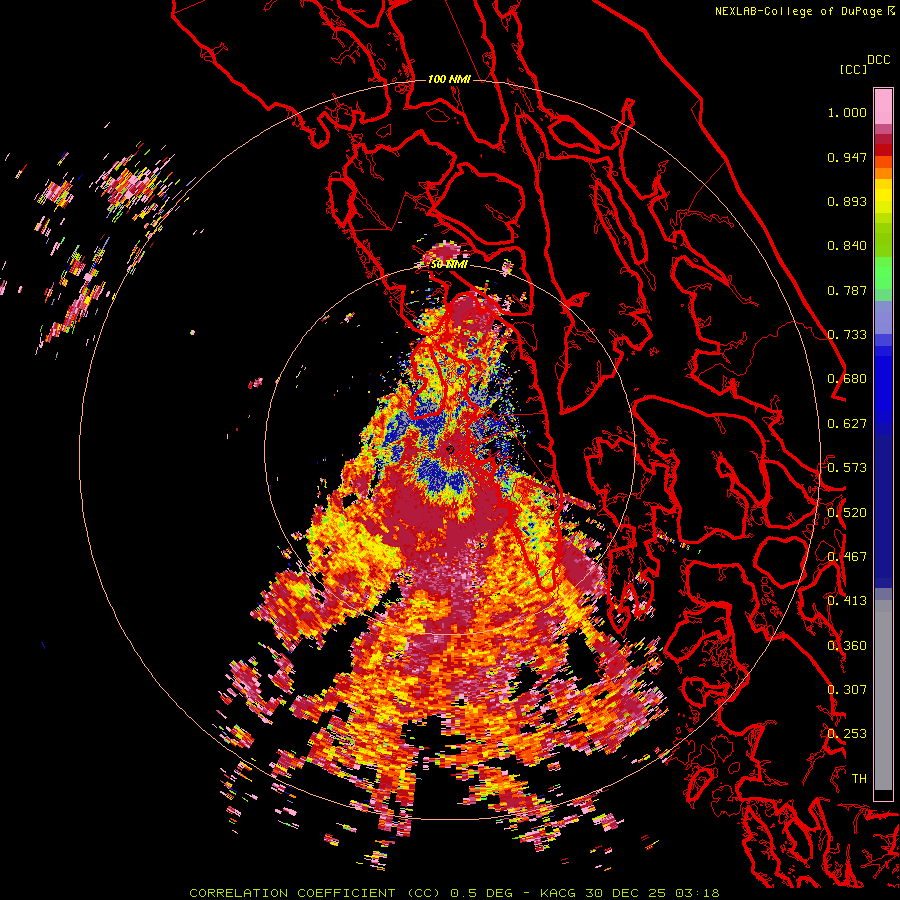
Task: Click the 0.307 color scale value
Action: tap(847, 690)
